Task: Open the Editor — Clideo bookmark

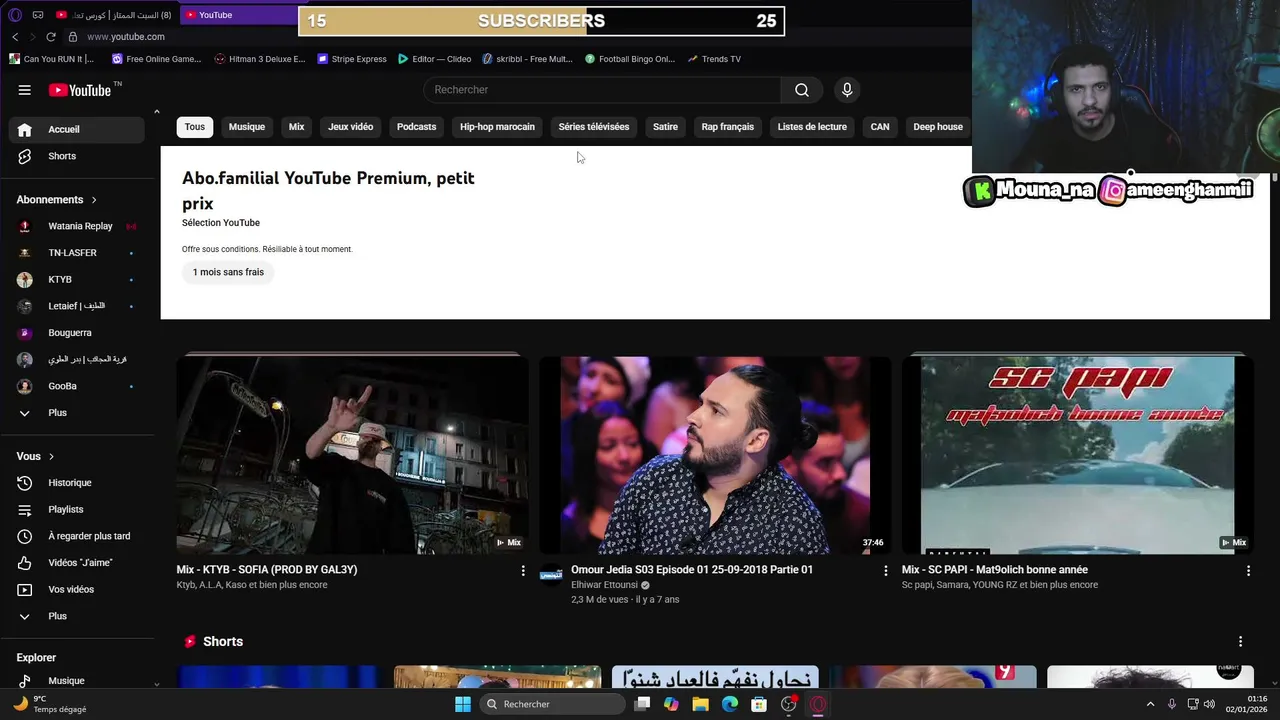Action: (x=434, y=59)
